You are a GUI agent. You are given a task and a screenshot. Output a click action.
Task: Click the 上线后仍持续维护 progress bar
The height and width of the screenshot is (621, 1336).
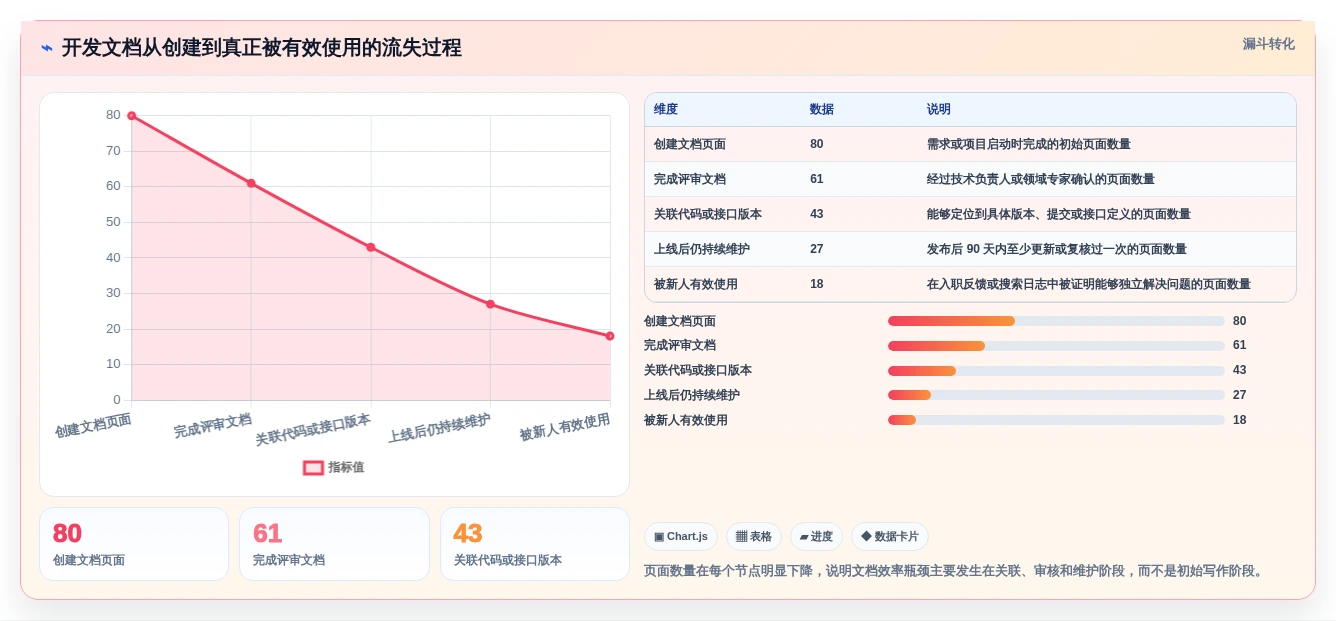(x=1056, y=395)
